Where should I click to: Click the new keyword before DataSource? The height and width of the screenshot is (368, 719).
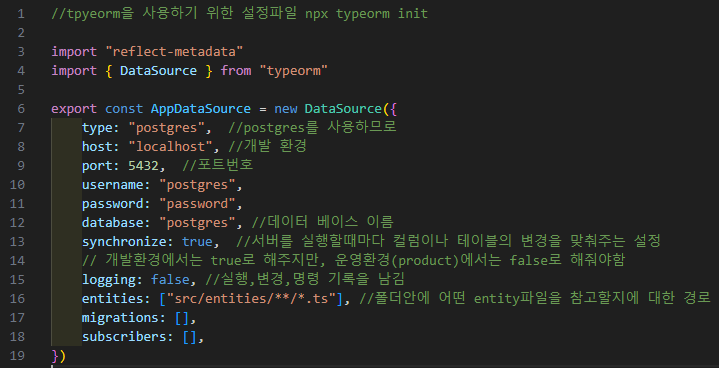click(x=285, y=109)
